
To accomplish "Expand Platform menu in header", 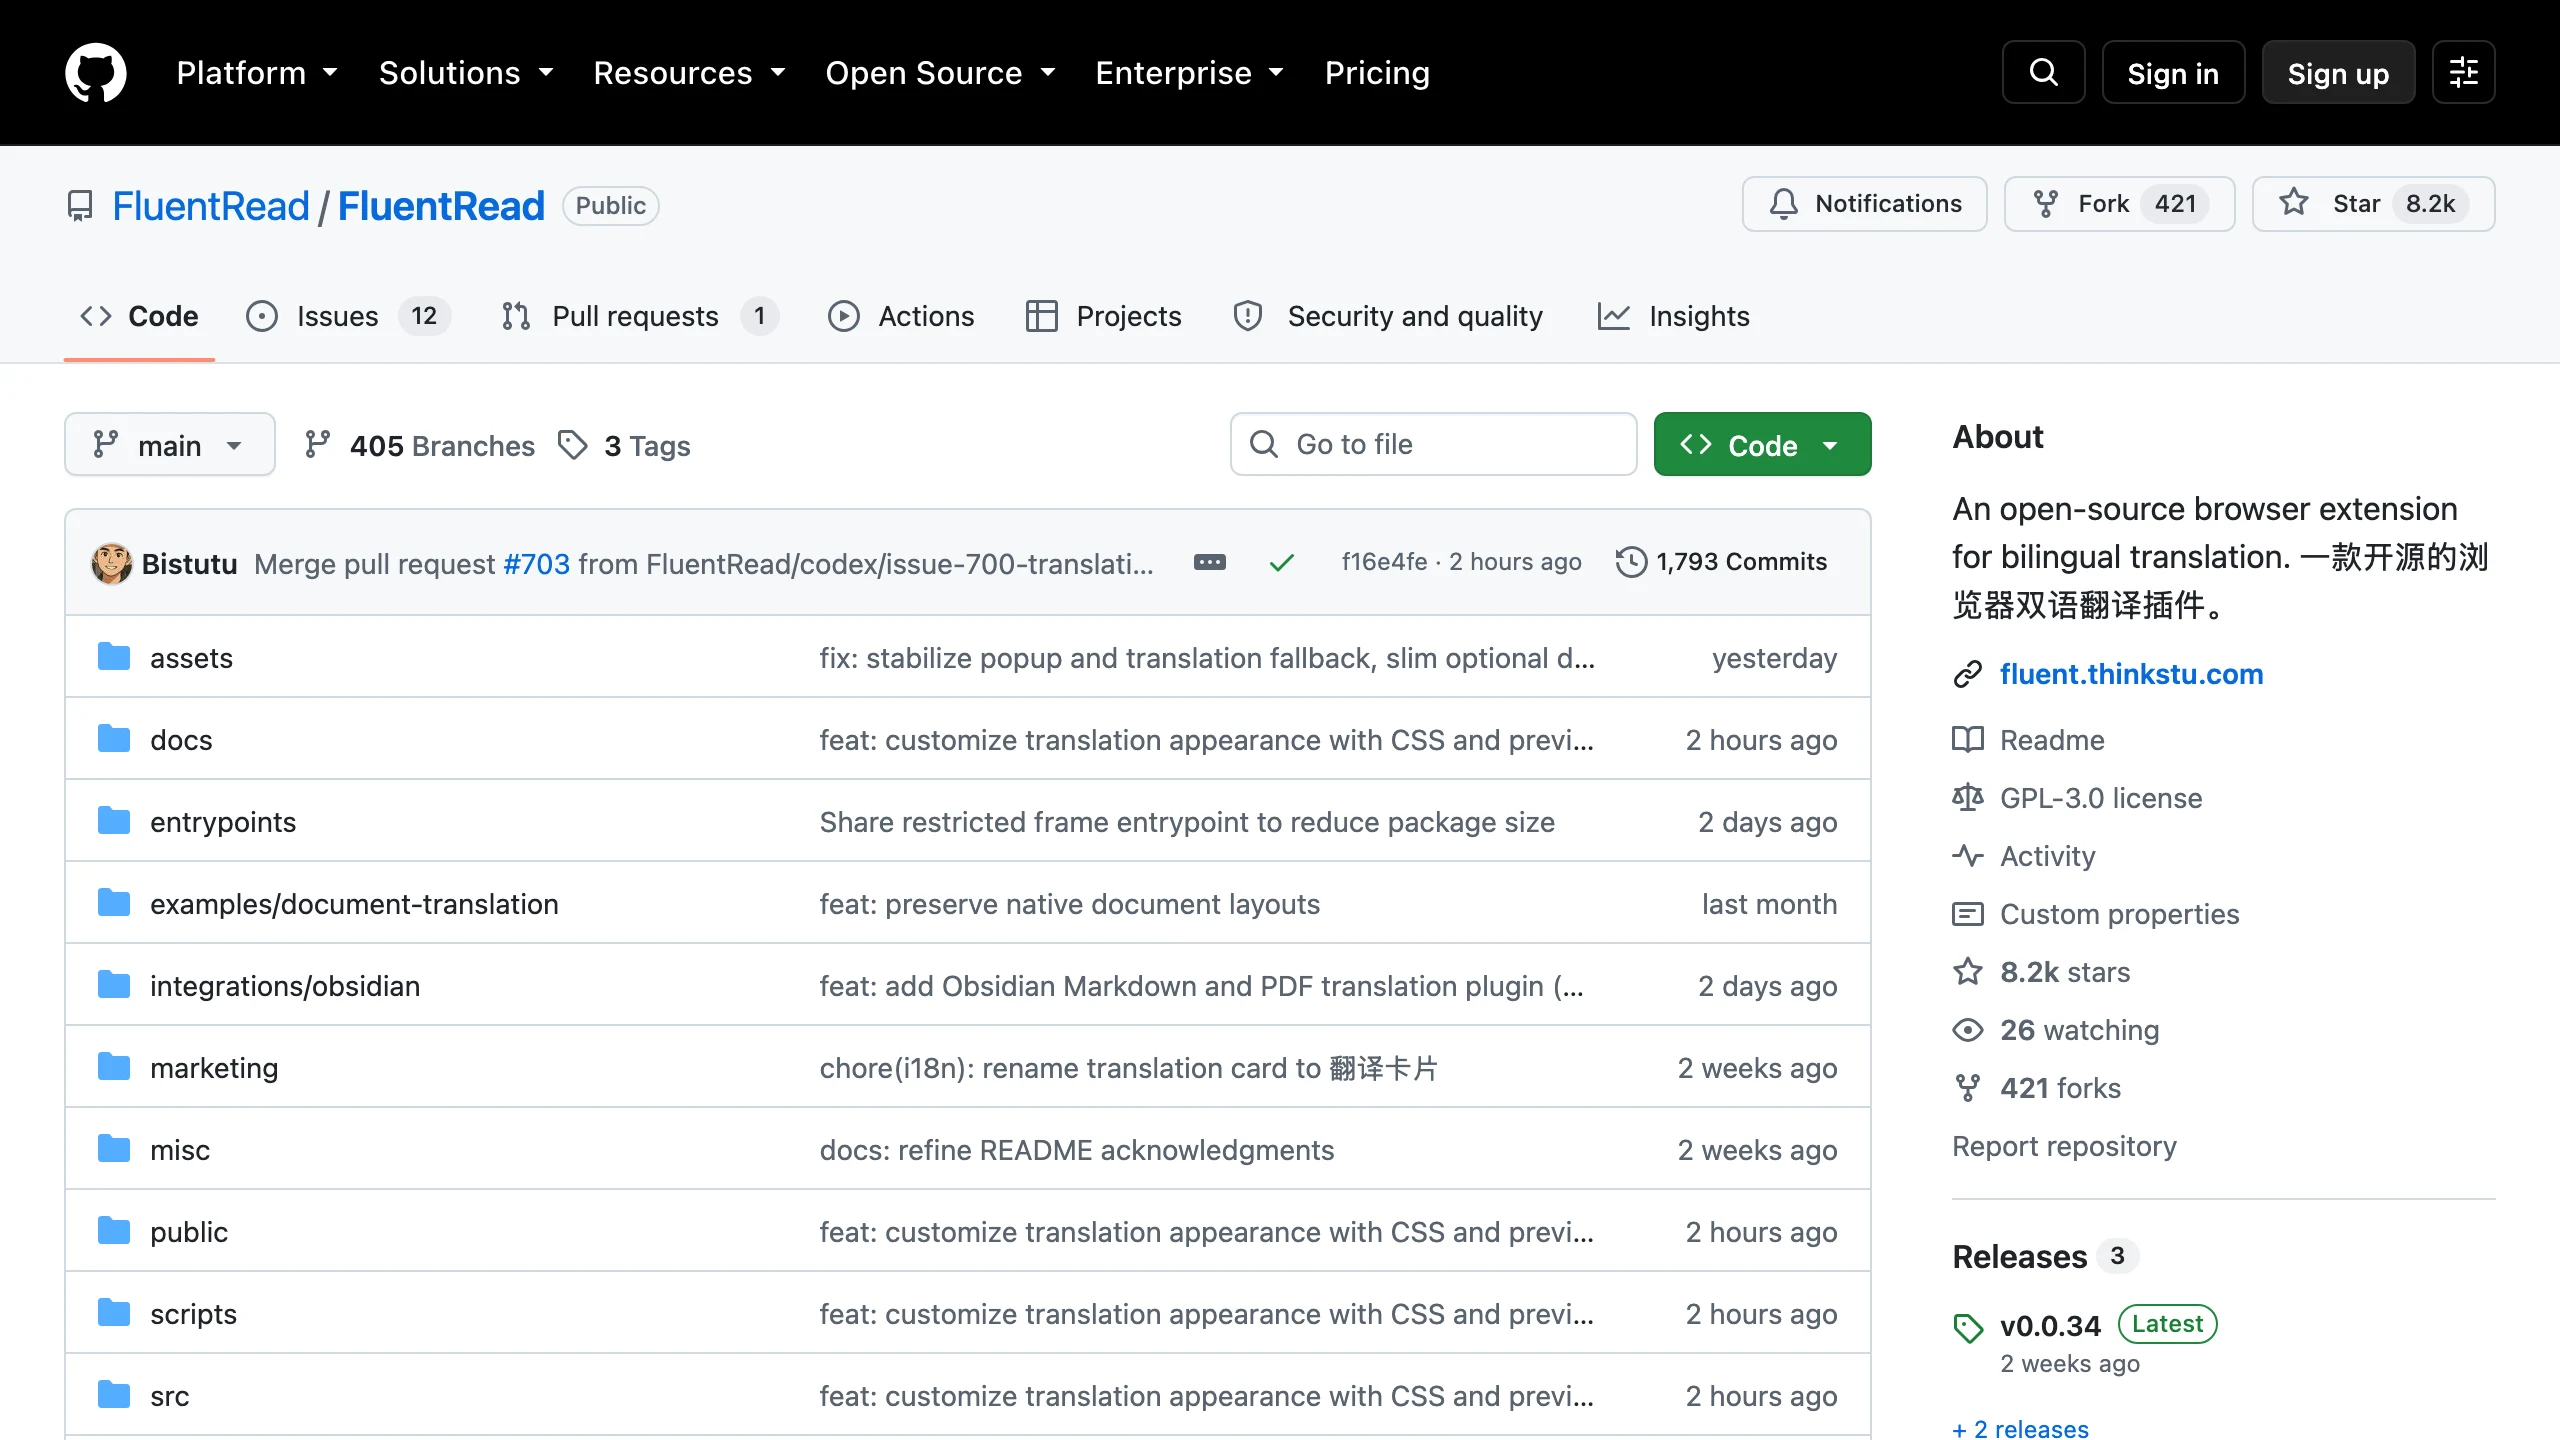I will 257,72.
